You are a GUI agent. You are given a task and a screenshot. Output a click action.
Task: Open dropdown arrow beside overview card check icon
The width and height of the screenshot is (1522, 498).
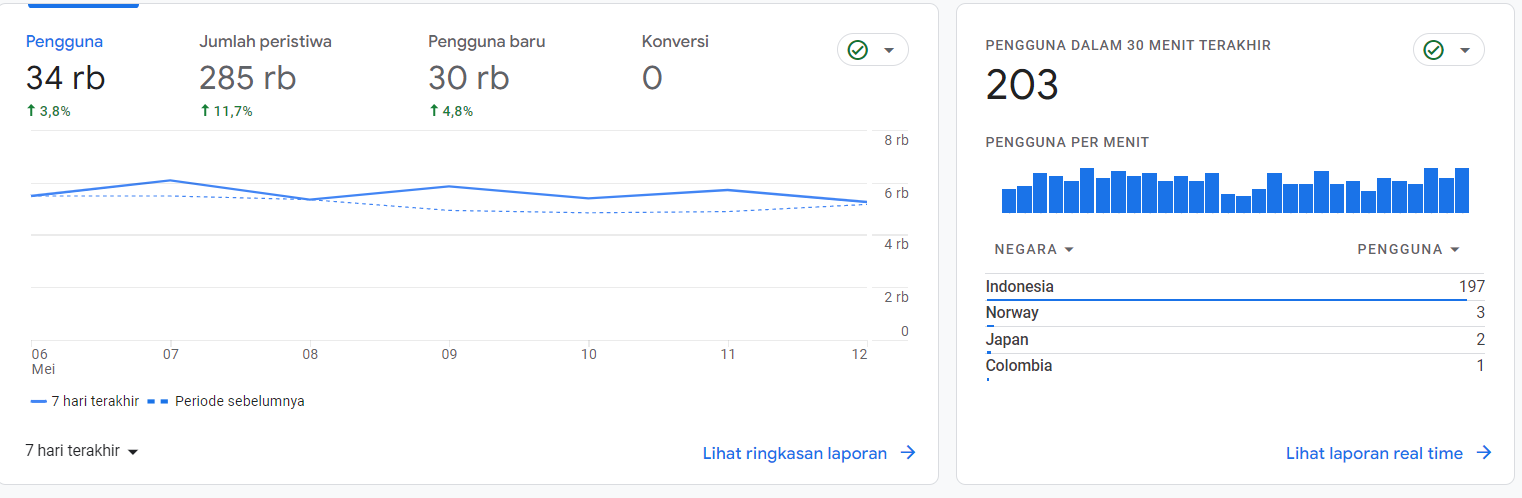pos(888,50)
